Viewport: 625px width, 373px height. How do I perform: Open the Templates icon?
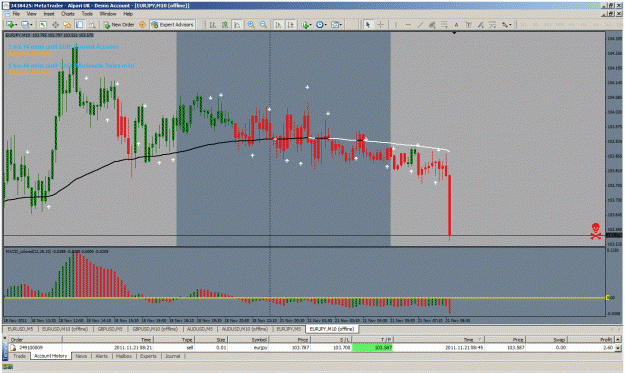pos(335,25)
